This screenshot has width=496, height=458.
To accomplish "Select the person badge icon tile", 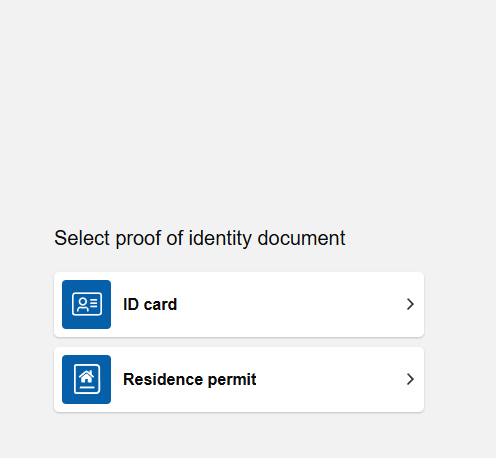I will coord(86,304).
